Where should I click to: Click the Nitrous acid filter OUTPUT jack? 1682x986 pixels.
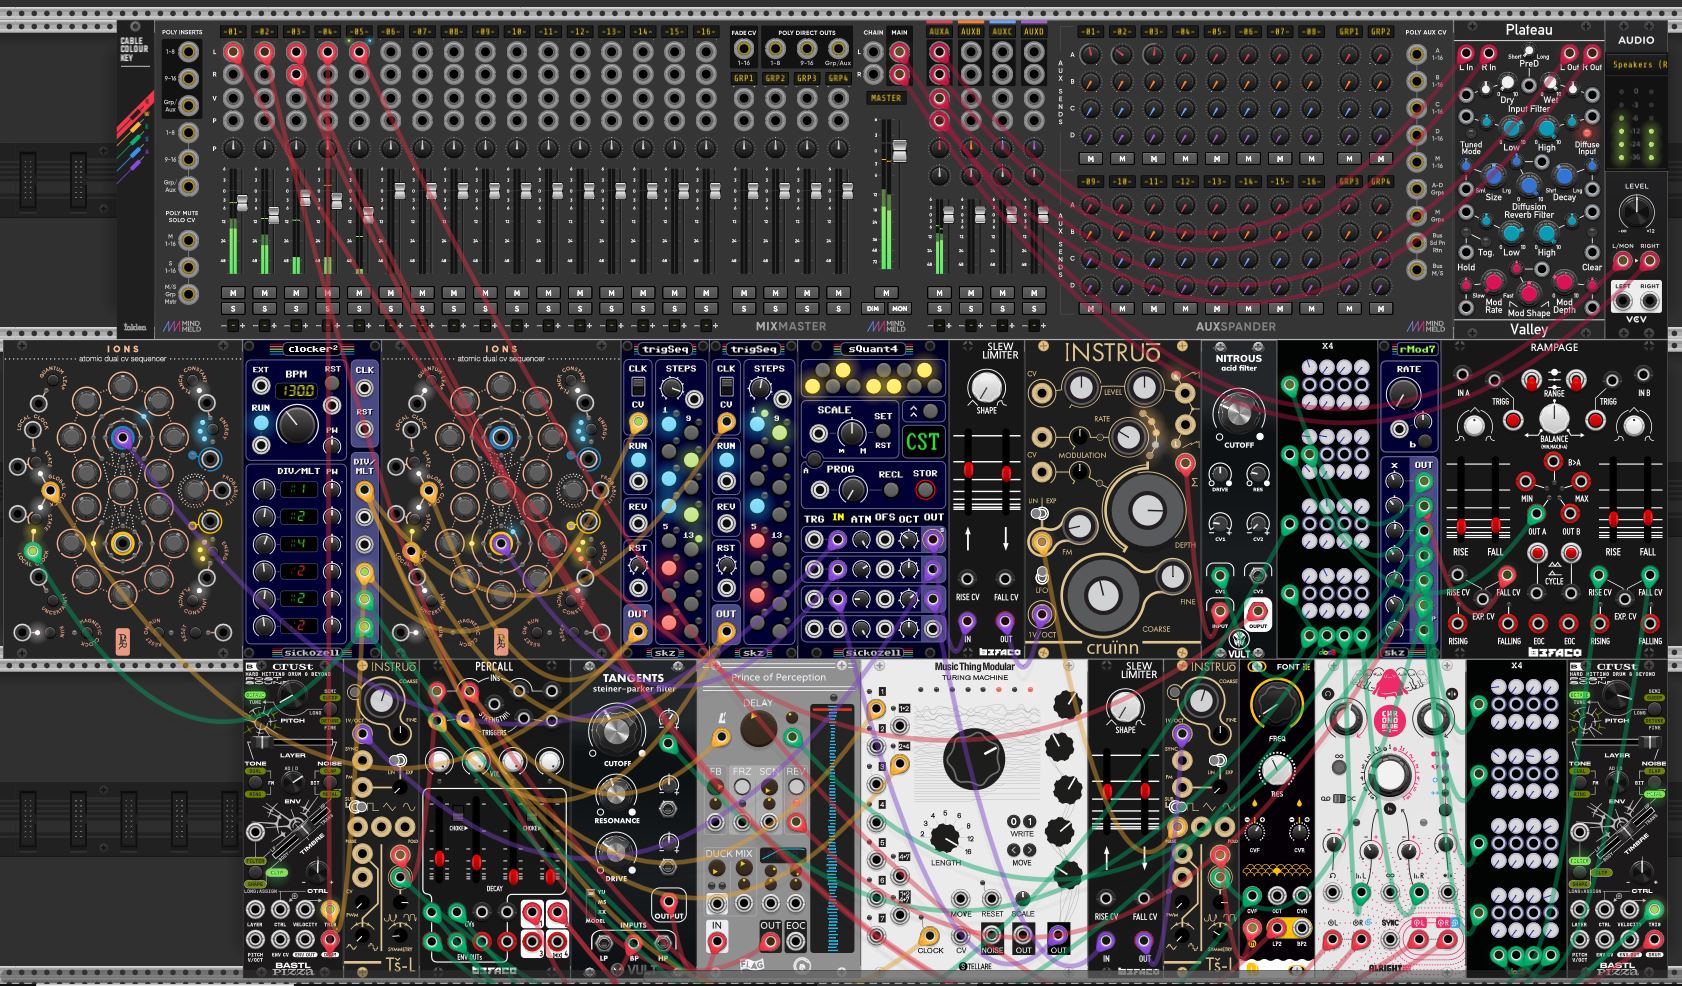1257,611
